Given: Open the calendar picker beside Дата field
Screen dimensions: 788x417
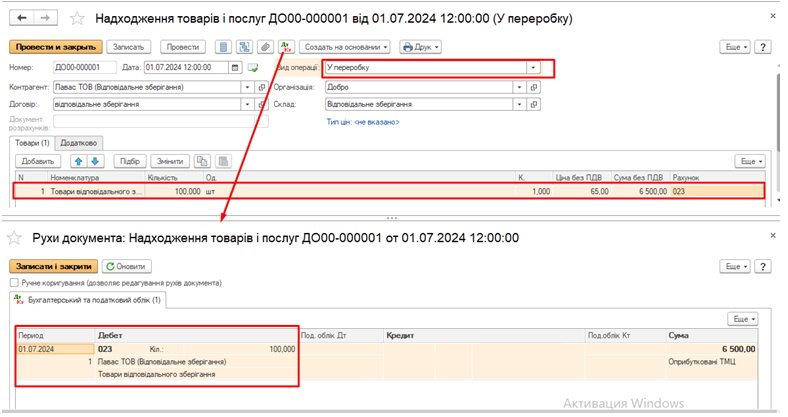Looking at the screenshot, I should point(235,67).
